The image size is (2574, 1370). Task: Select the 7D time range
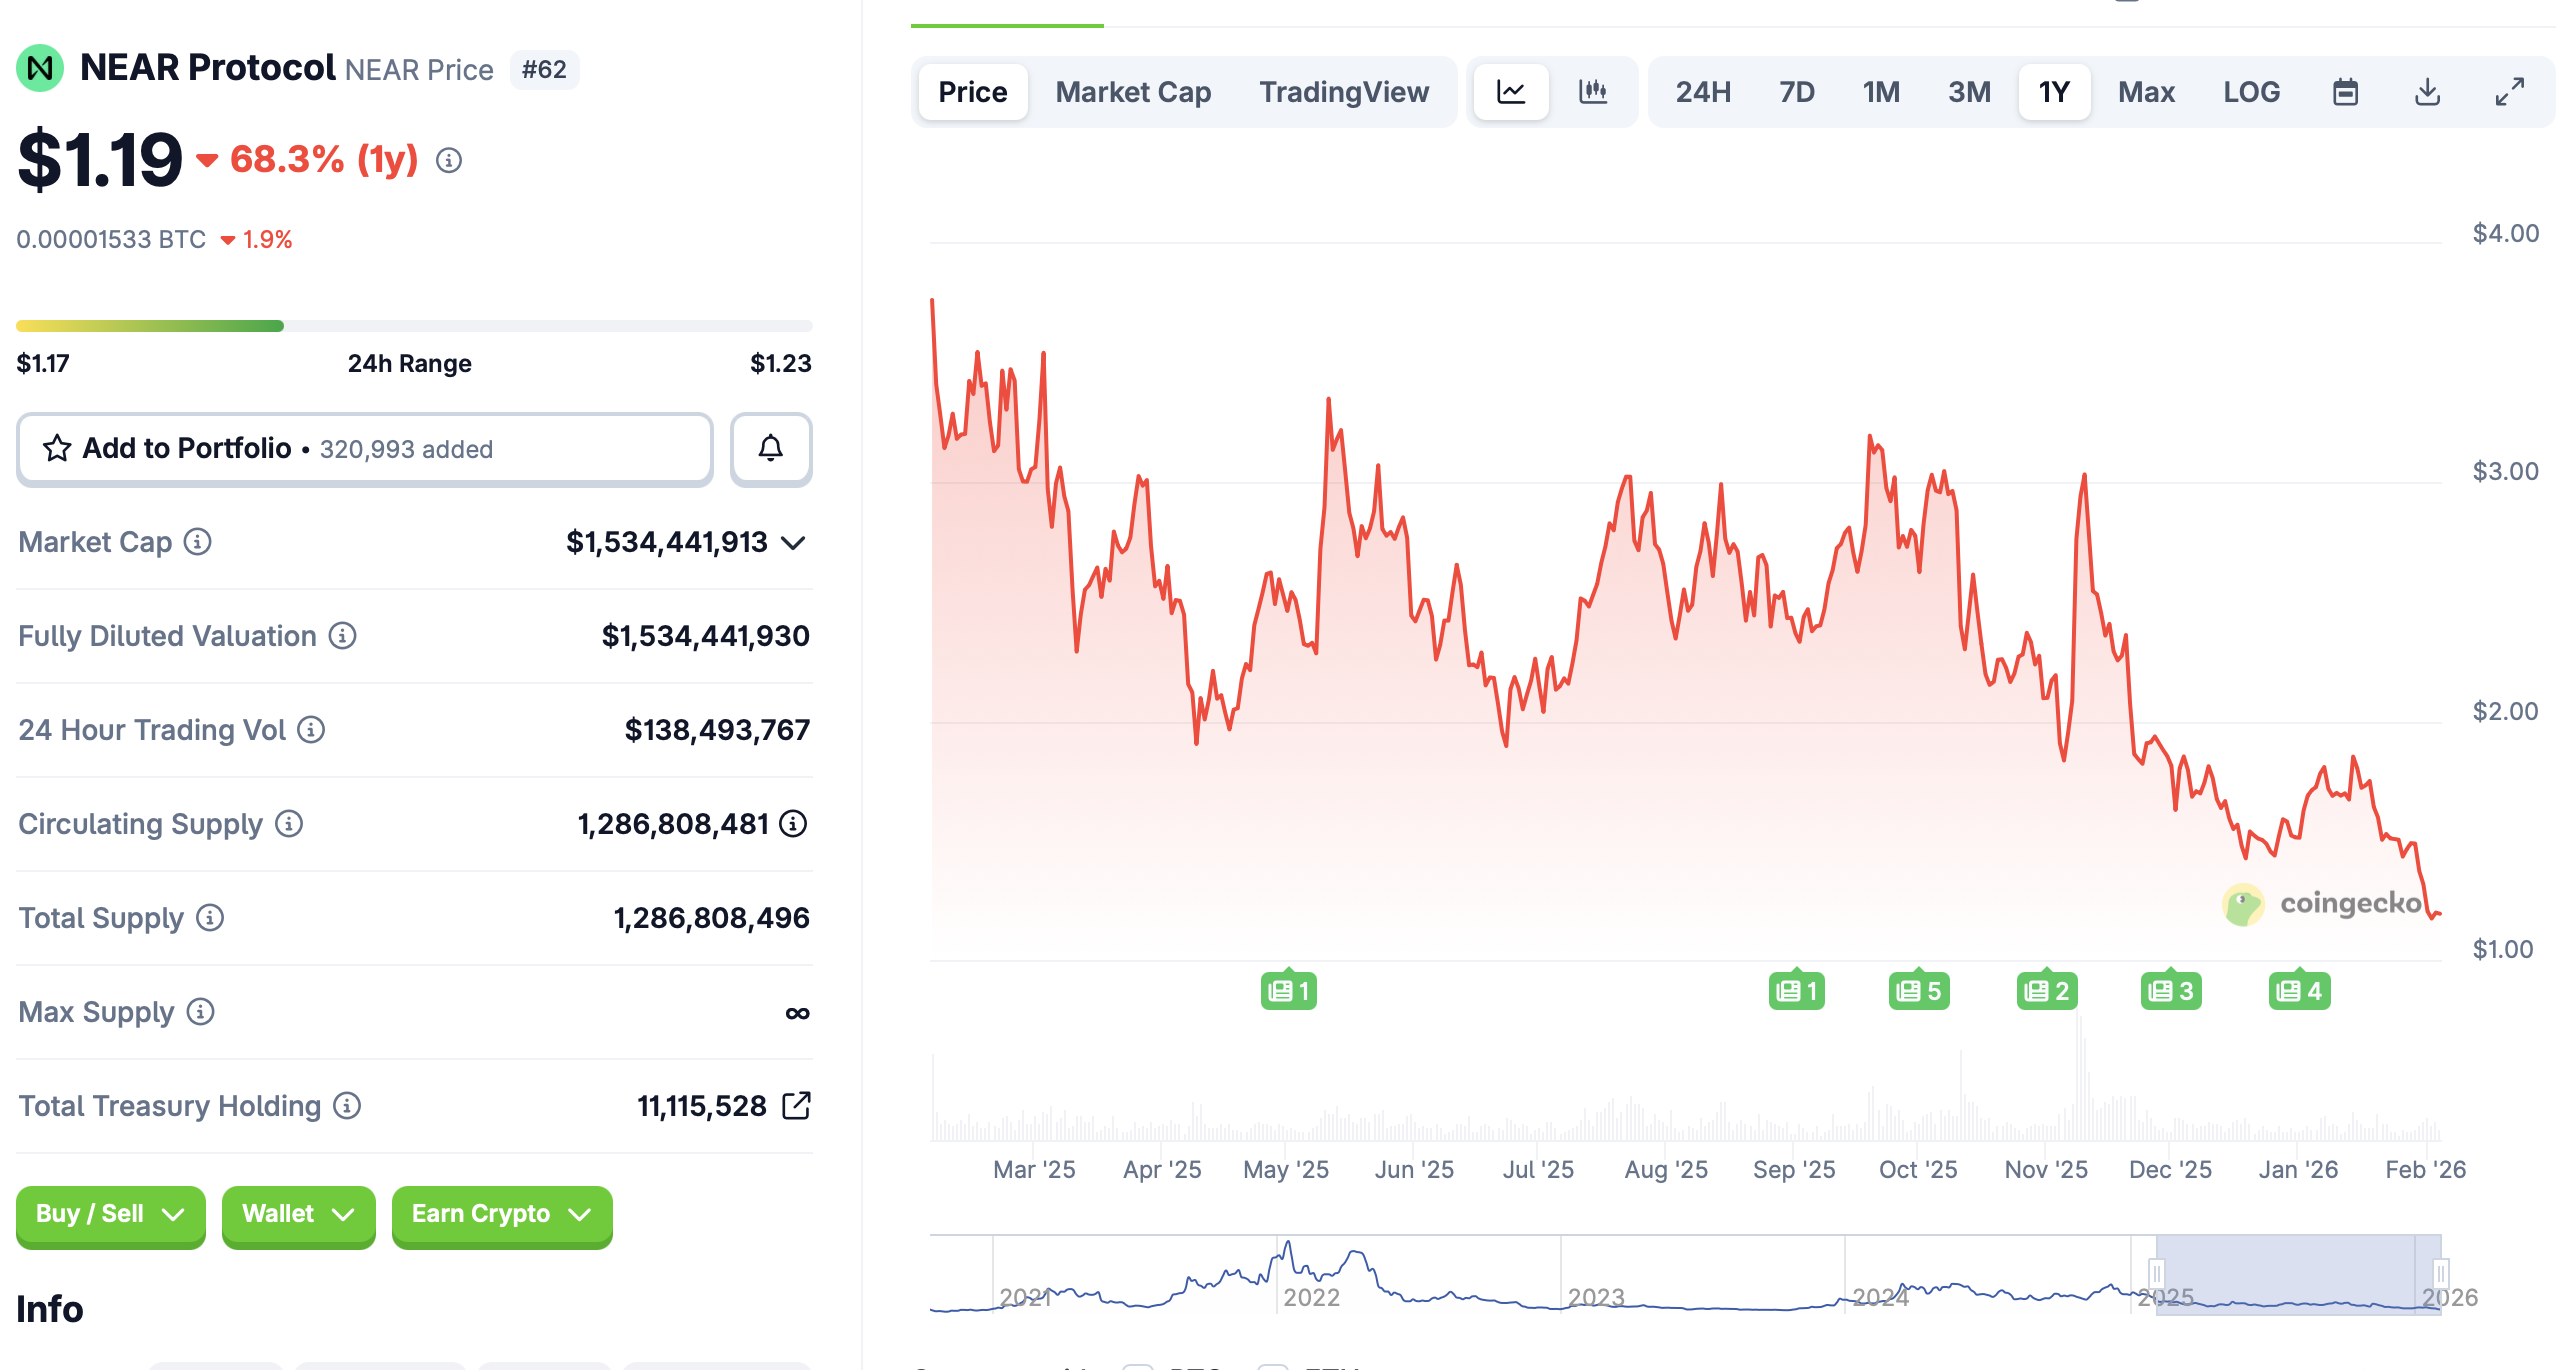pos(1796,92)
